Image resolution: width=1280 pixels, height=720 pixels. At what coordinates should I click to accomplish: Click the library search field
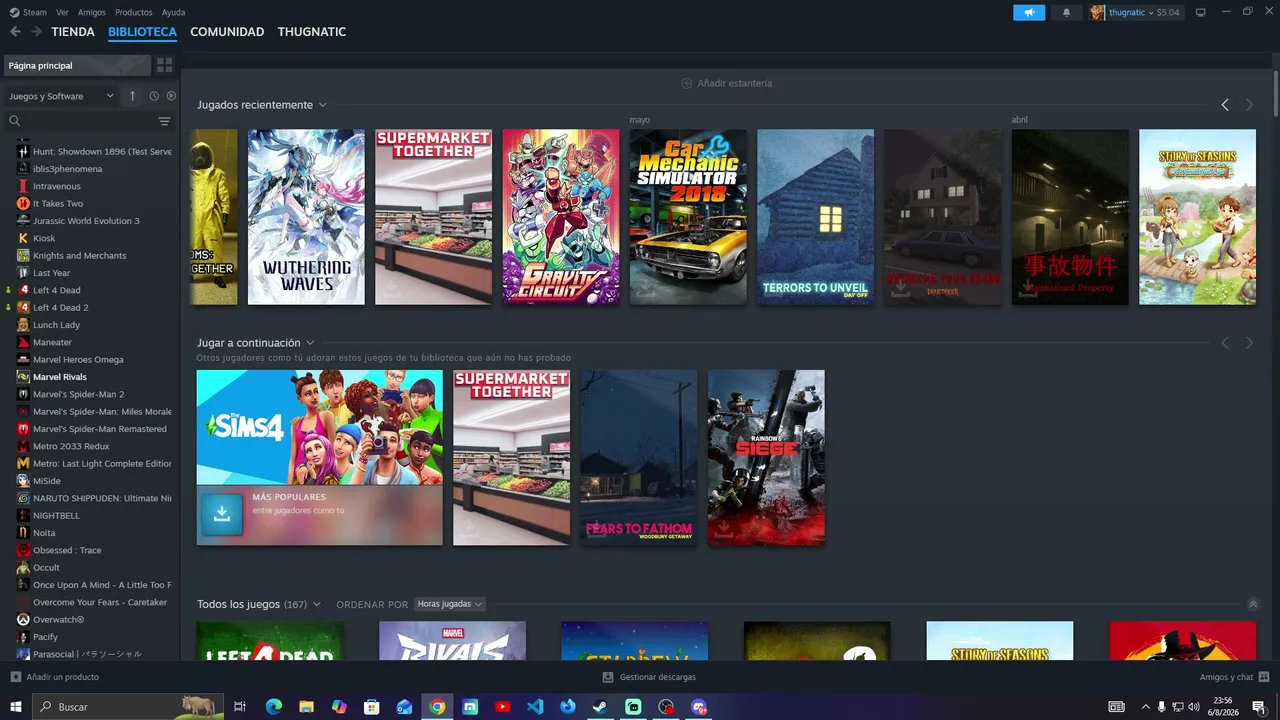(80, 121)
